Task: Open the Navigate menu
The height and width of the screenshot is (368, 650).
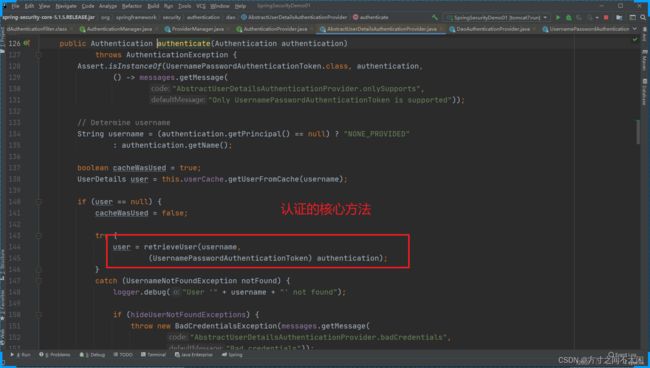Action: pos(66,6)
